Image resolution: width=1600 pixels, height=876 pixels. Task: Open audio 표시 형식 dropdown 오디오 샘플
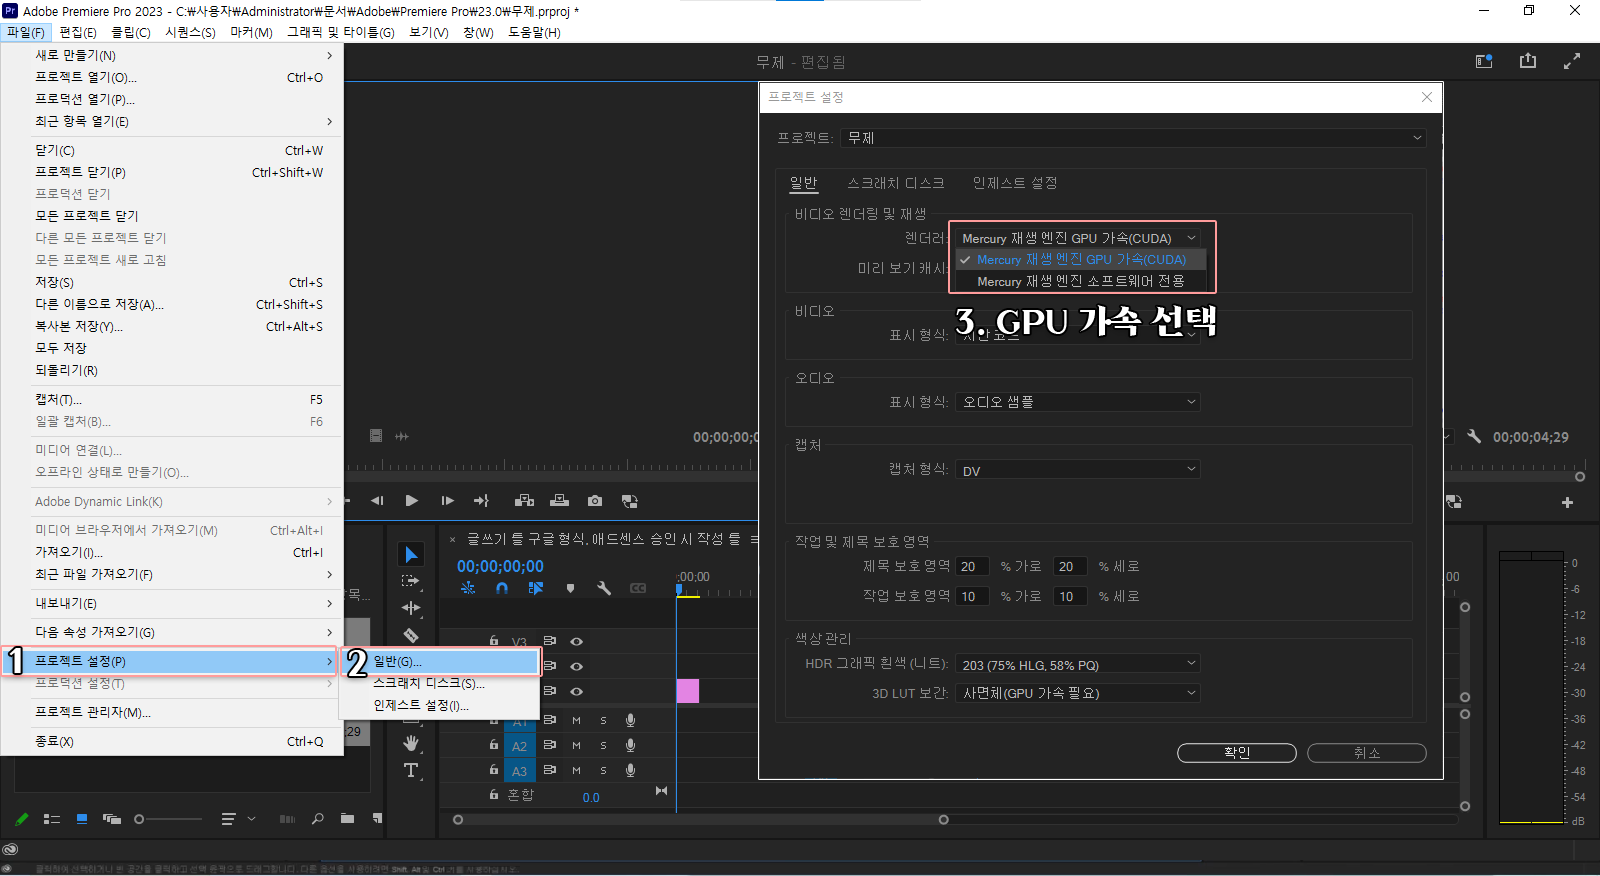(x=1078, y=402)
